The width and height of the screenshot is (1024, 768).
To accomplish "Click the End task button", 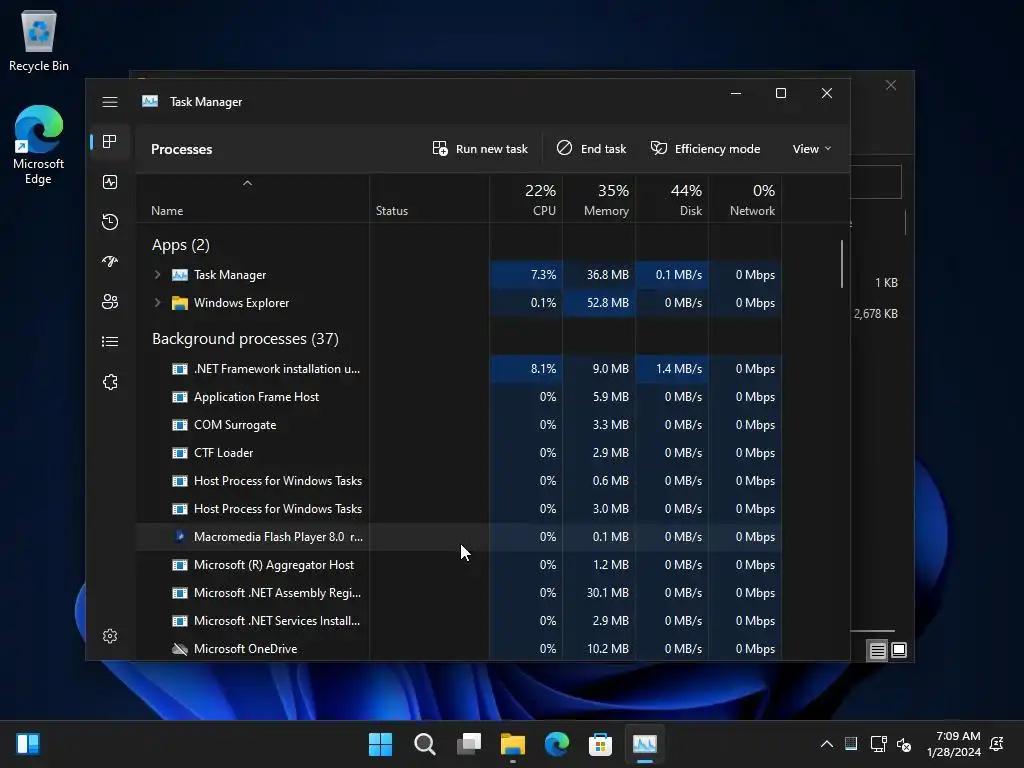I will click(x=591, y=149).
